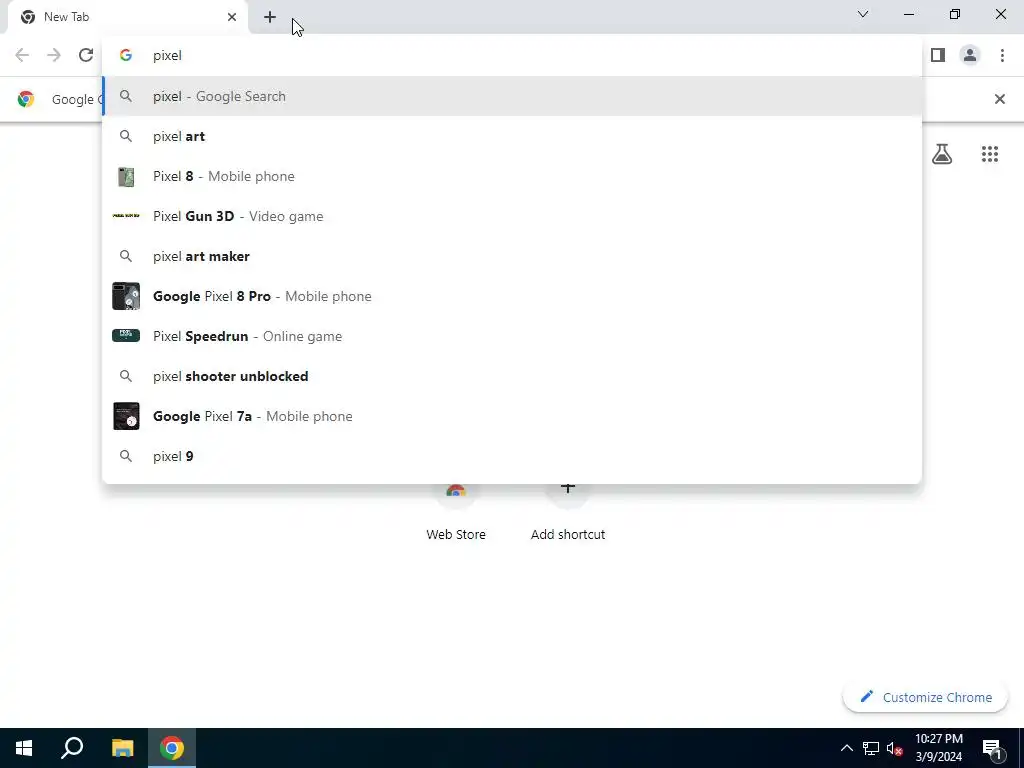The width and height of the screenshot is (1024, 768).
Task: Show hidden system tray icons
Action: click(846, 748)
